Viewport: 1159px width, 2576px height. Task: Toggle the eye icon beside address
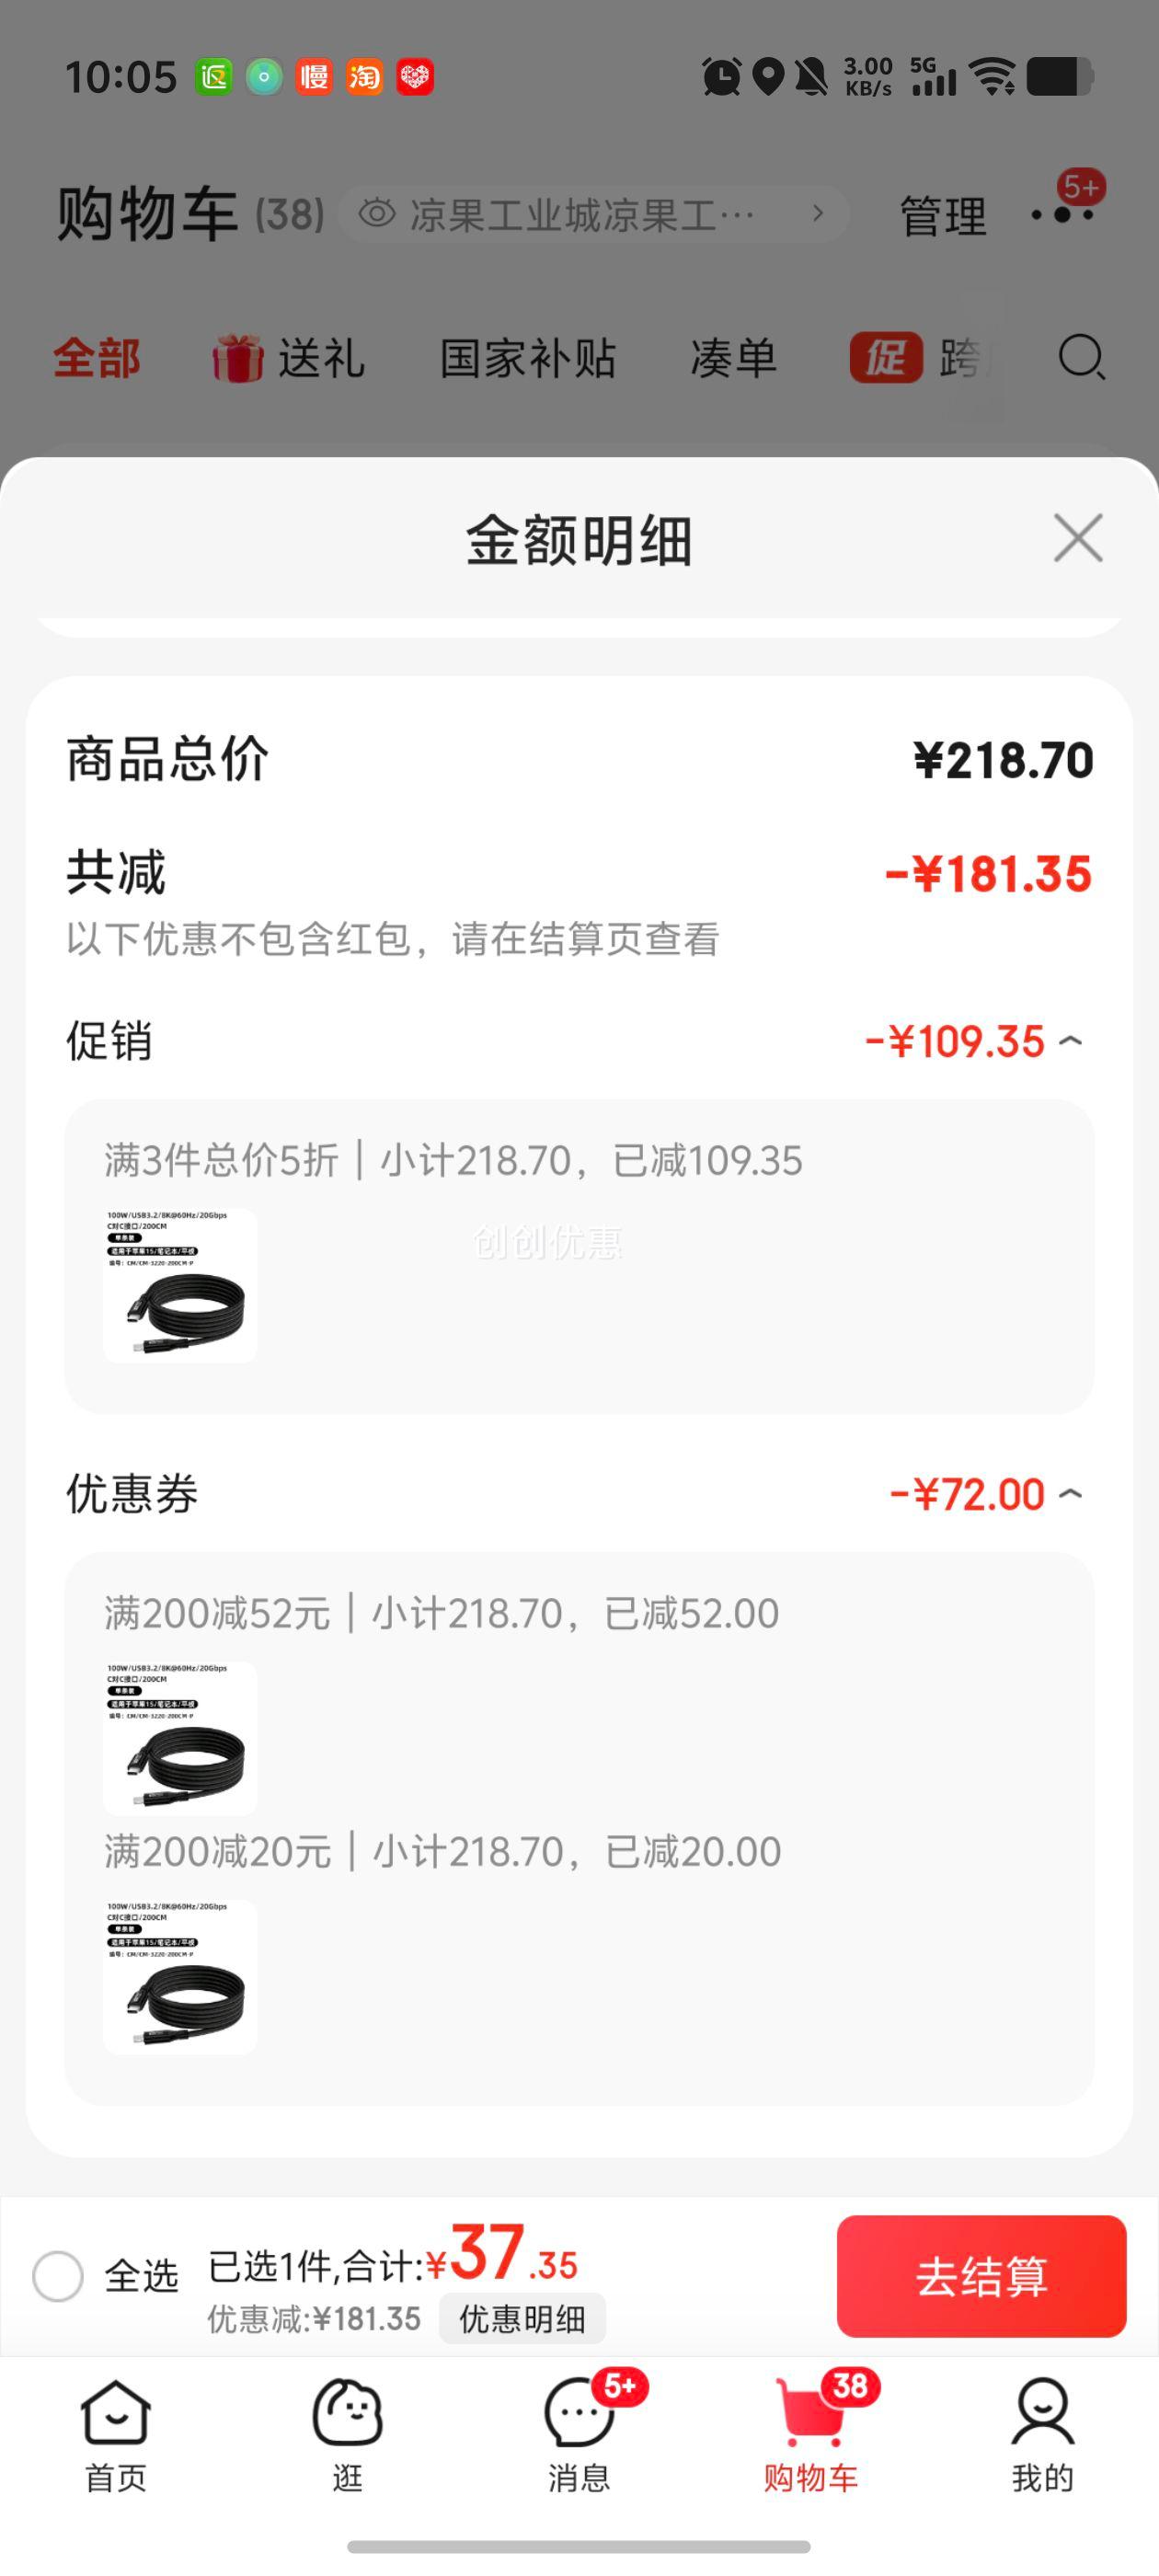click(377, 214)
